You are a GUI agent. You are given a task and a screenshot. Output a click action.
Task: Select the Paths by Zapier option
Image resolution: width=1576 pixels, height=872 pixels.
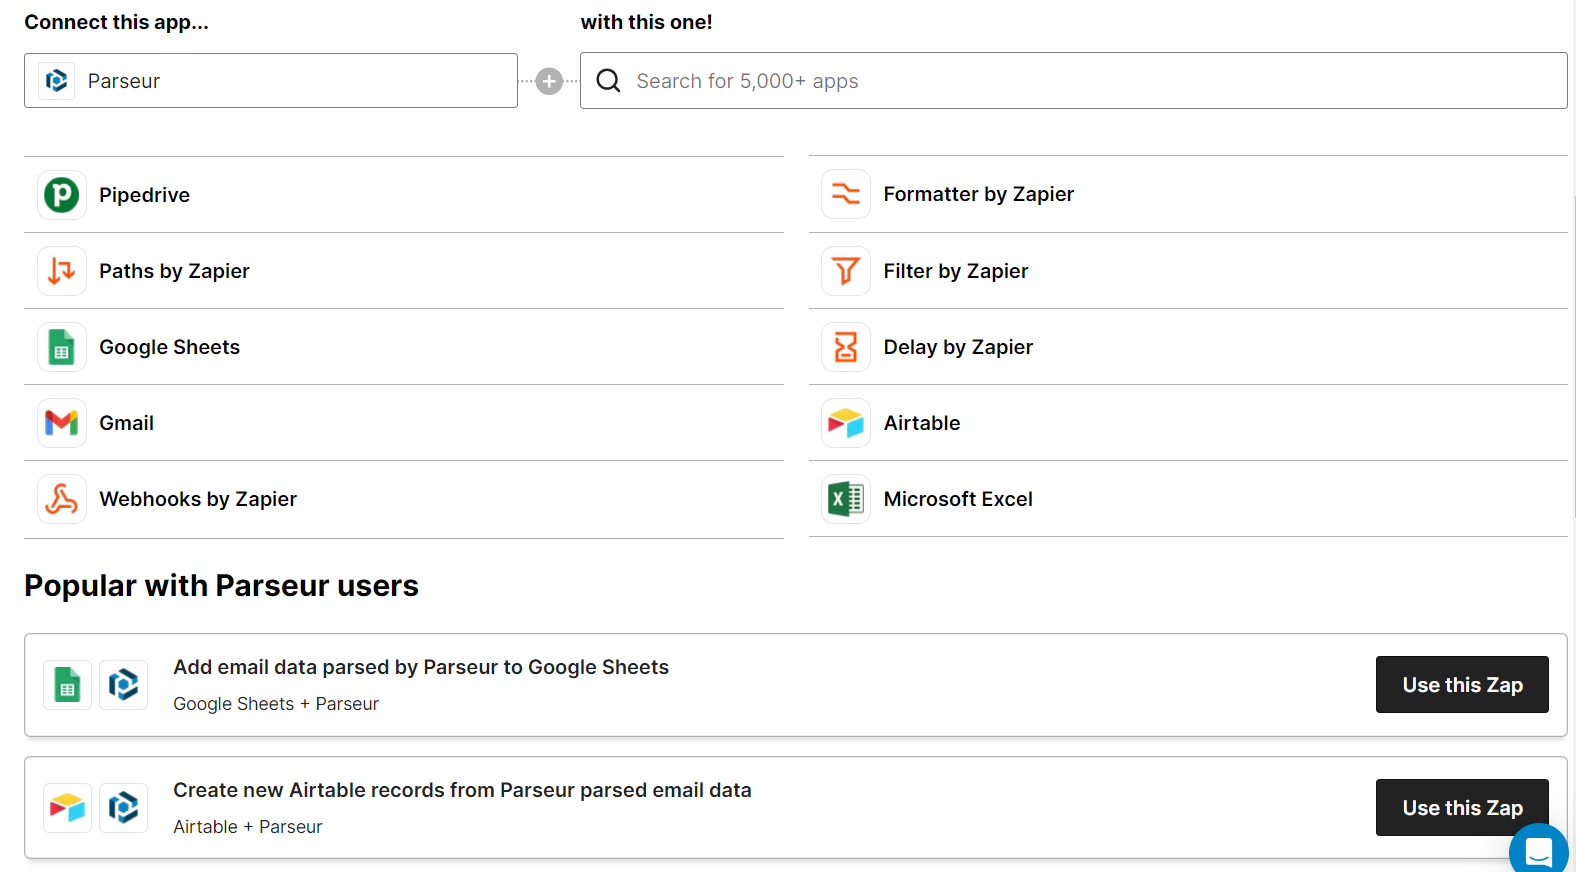(174, 271)
